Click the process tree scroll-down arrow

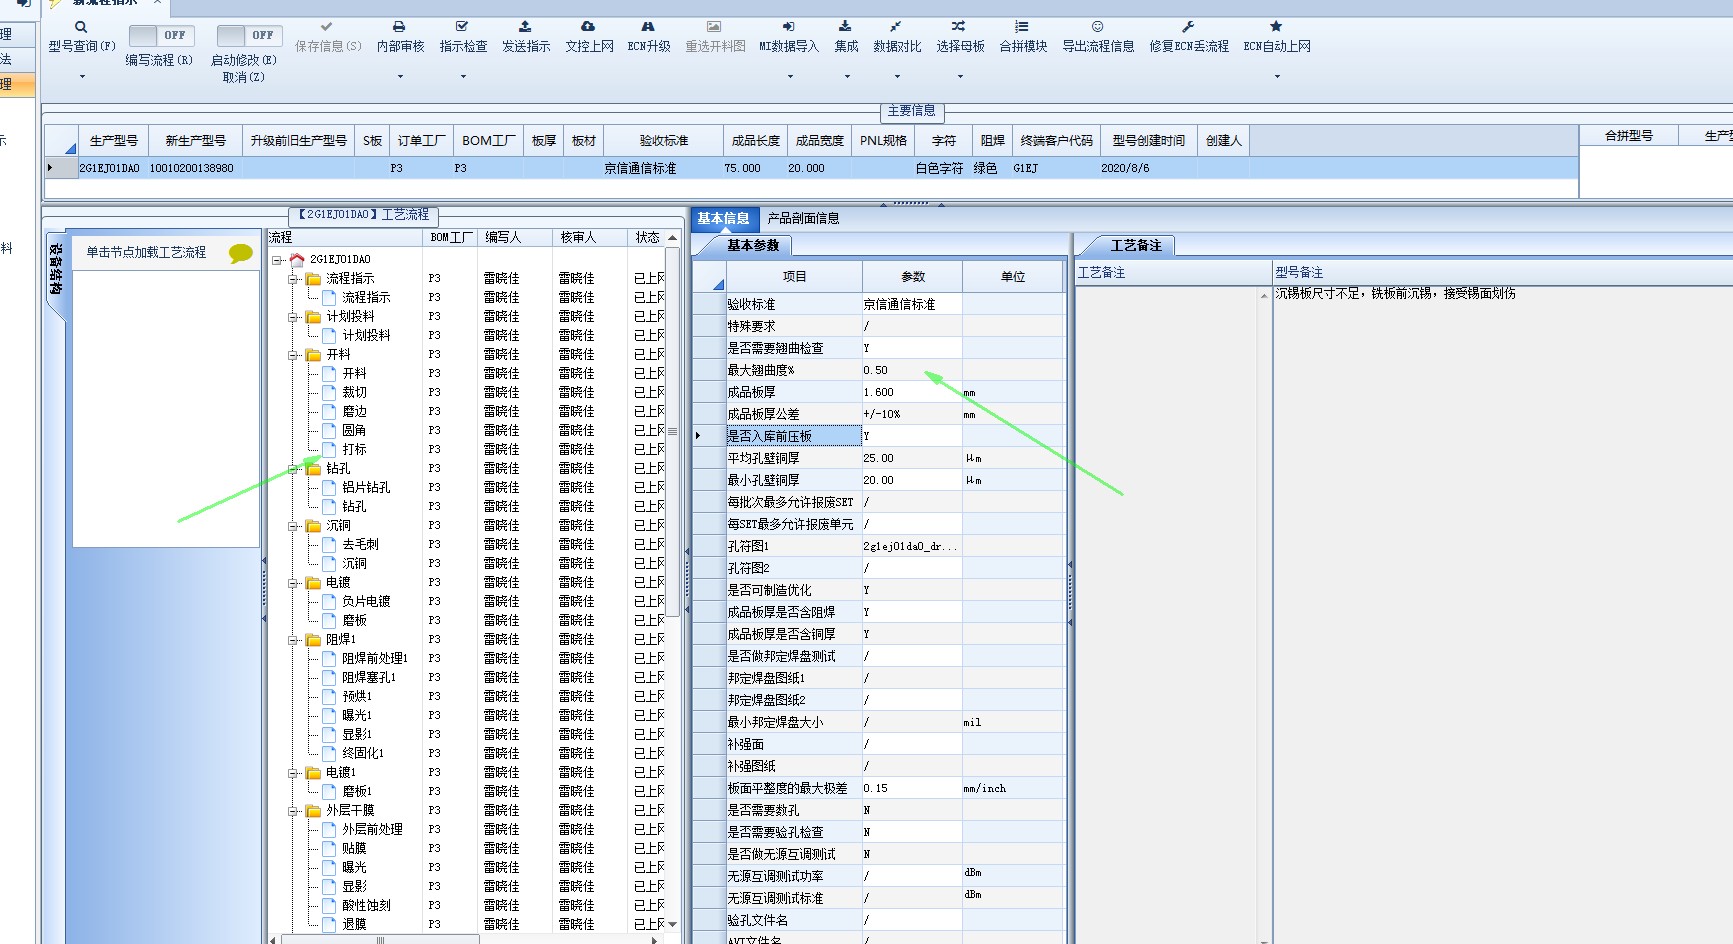click(x=672, y=924)
